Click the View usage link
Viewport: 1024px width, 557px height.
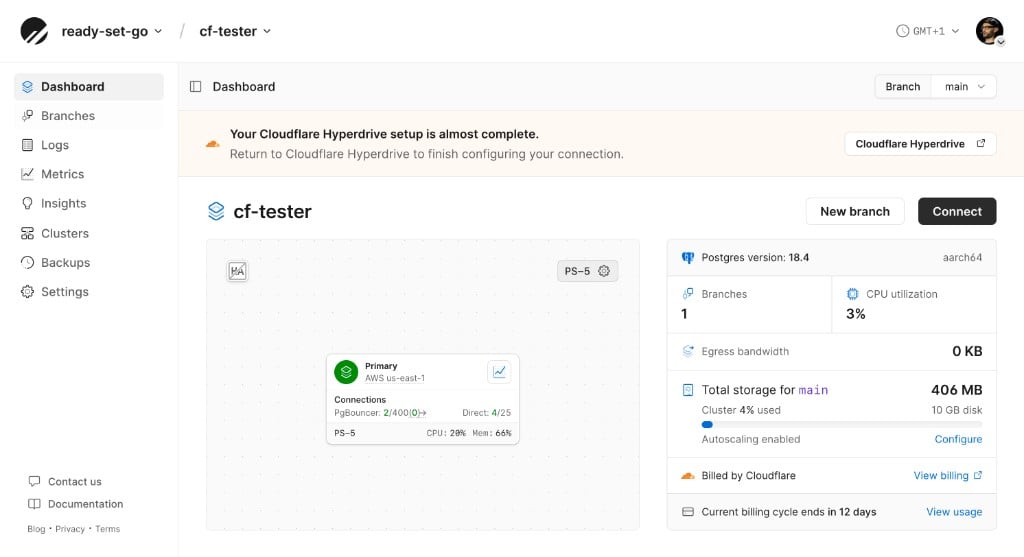click(954, 512)
